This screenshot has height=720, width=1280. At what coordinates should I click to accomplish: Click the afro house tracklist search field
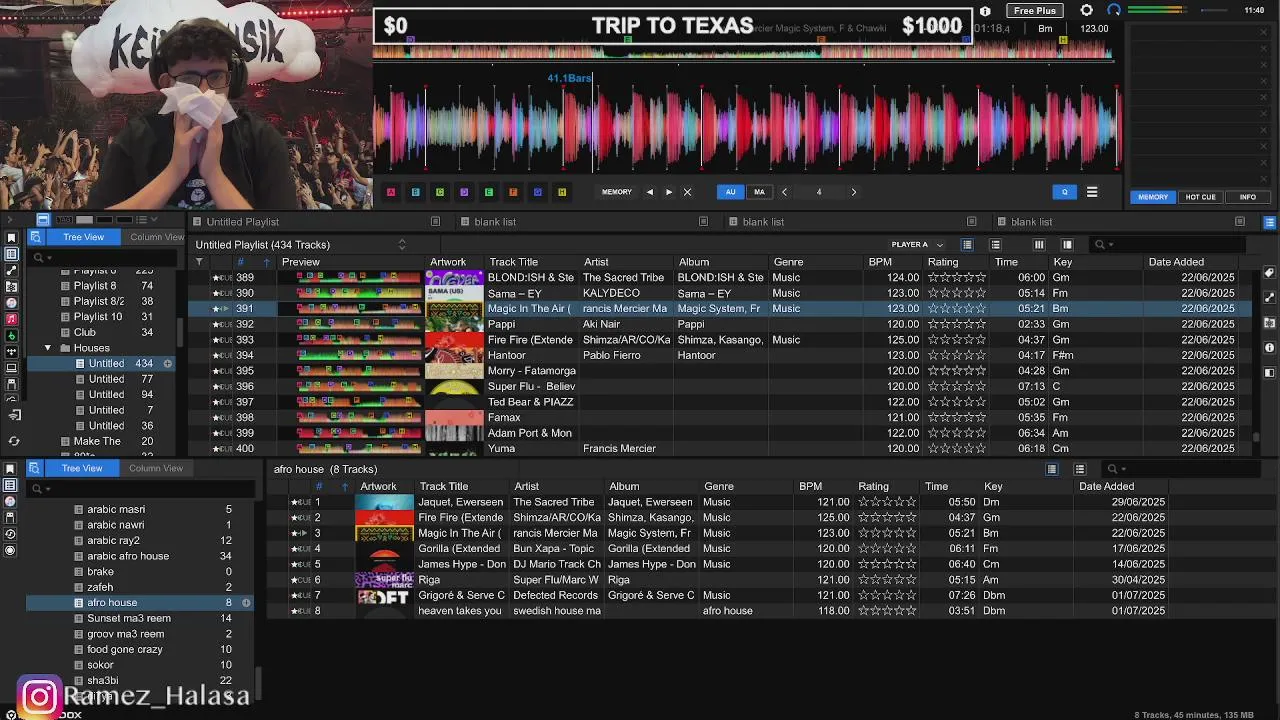[1180, 469]
